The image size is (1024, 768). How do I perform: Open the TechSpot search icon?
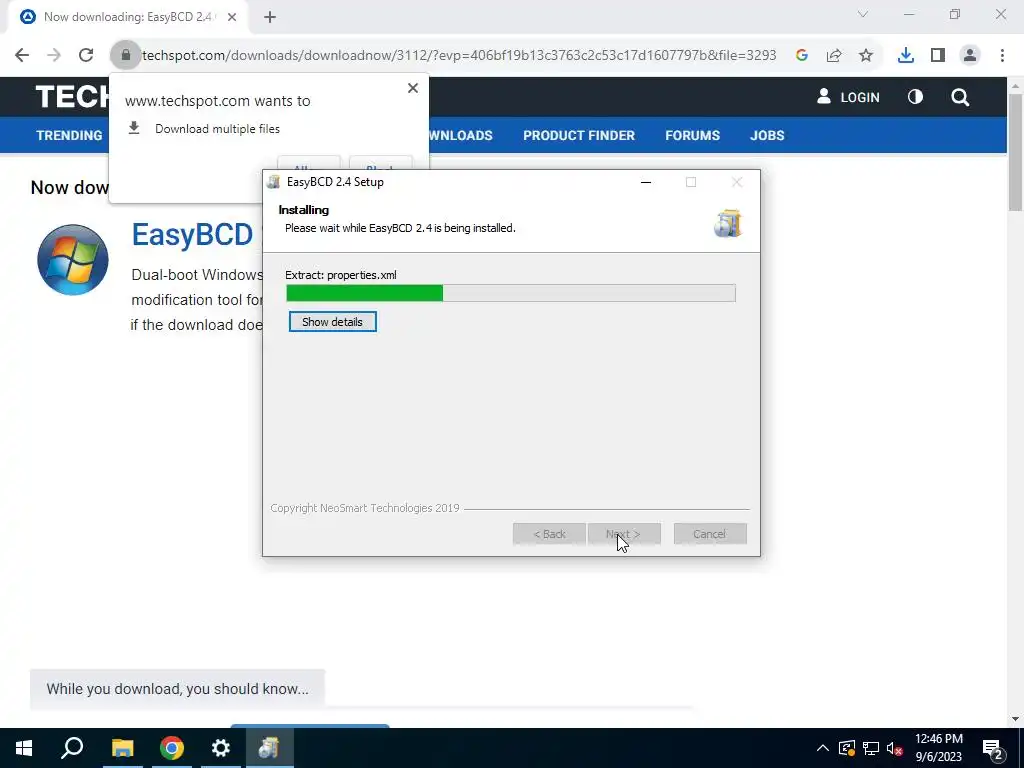coord(960,97)
